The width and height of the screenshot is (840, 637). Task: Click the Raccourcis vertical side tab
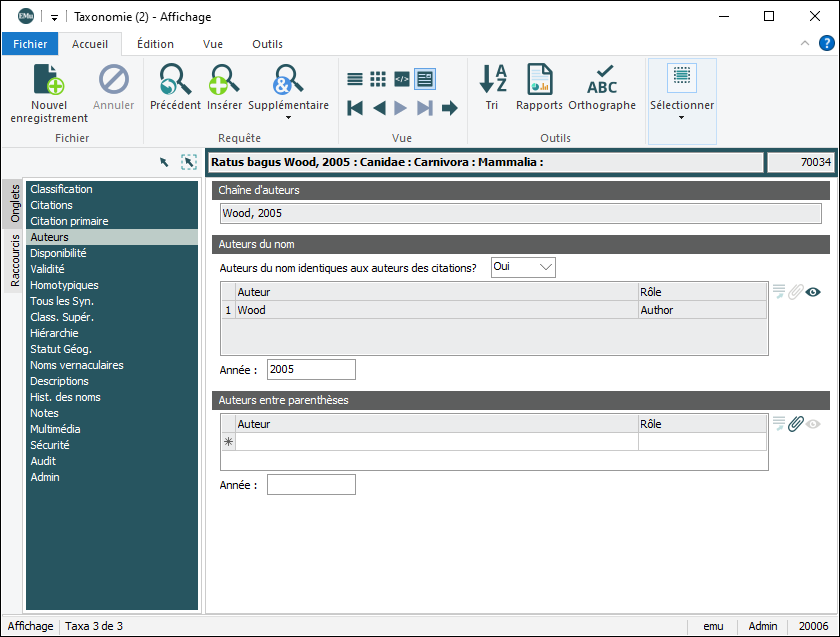(x=15, y=261)
